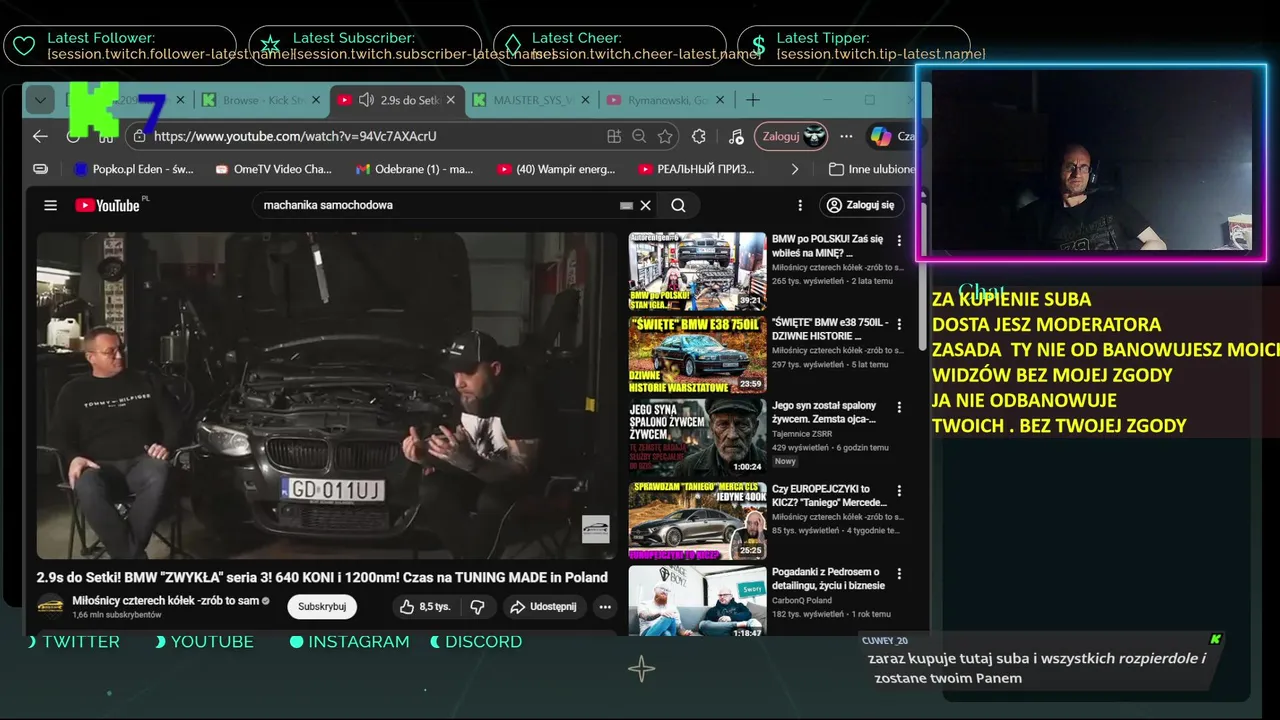The image size is (1280, 720).
Task: Open the Copilot icon in toolbar
Action: pos(881,136)
